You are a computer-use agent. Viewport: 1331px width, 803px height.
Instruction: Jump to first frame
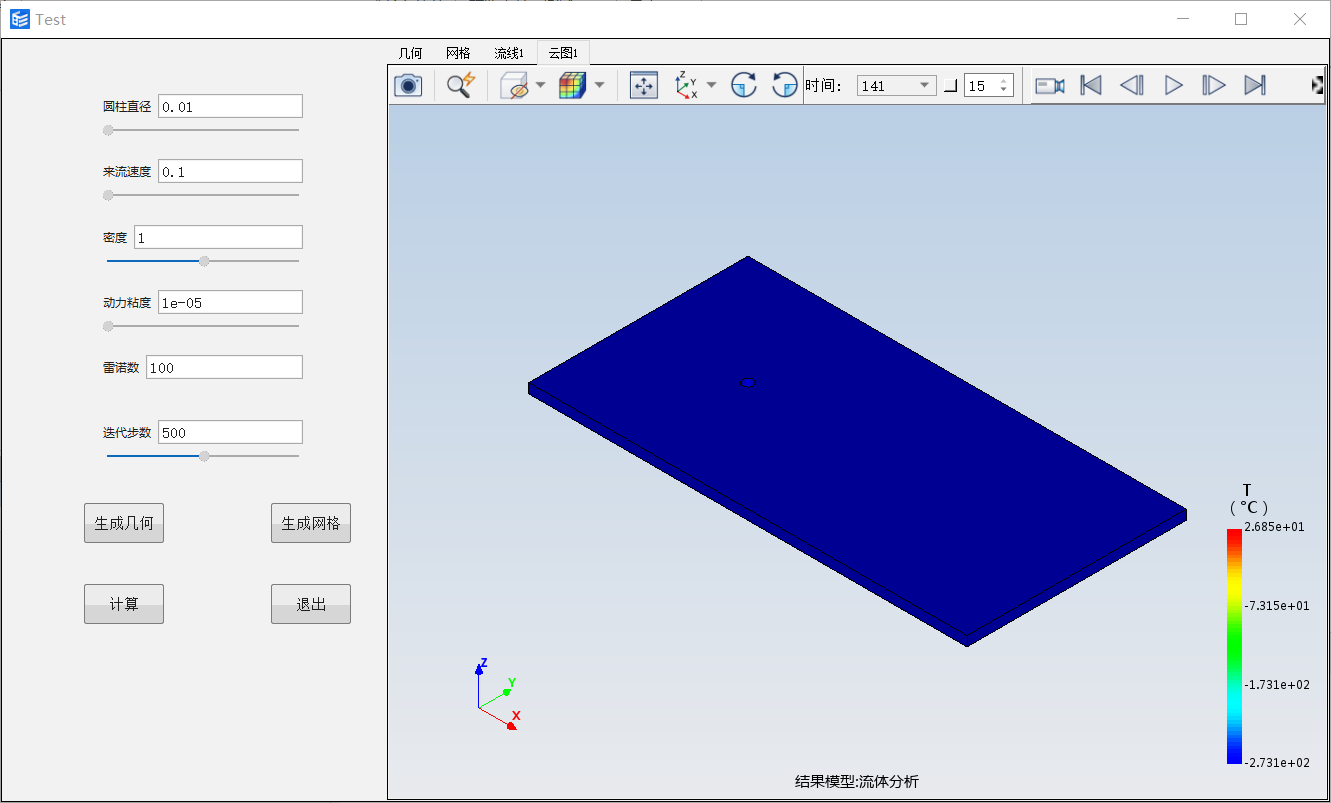point(1091,86)
